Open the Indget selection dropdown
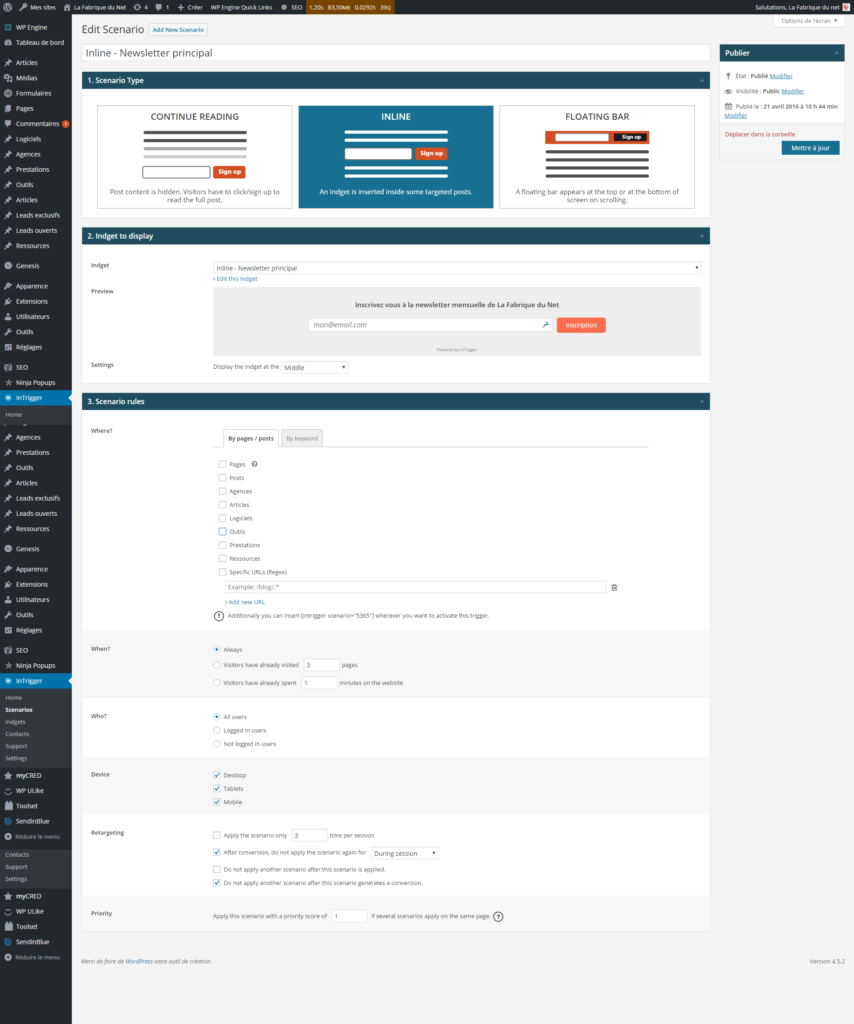 click(x=456, y=268)
